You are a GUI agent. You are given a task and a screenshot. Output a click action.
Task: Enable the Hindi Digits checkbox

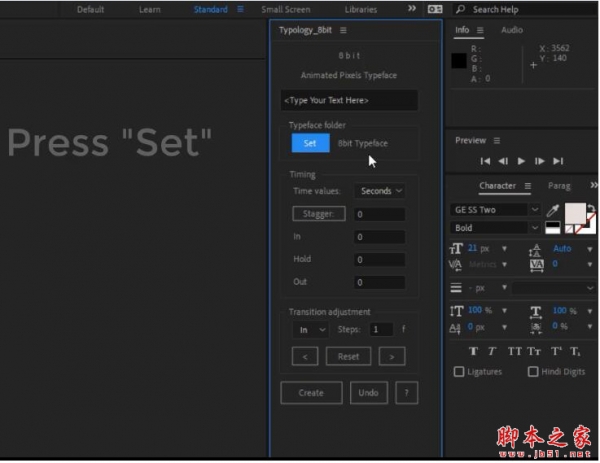tap(533, 372)
